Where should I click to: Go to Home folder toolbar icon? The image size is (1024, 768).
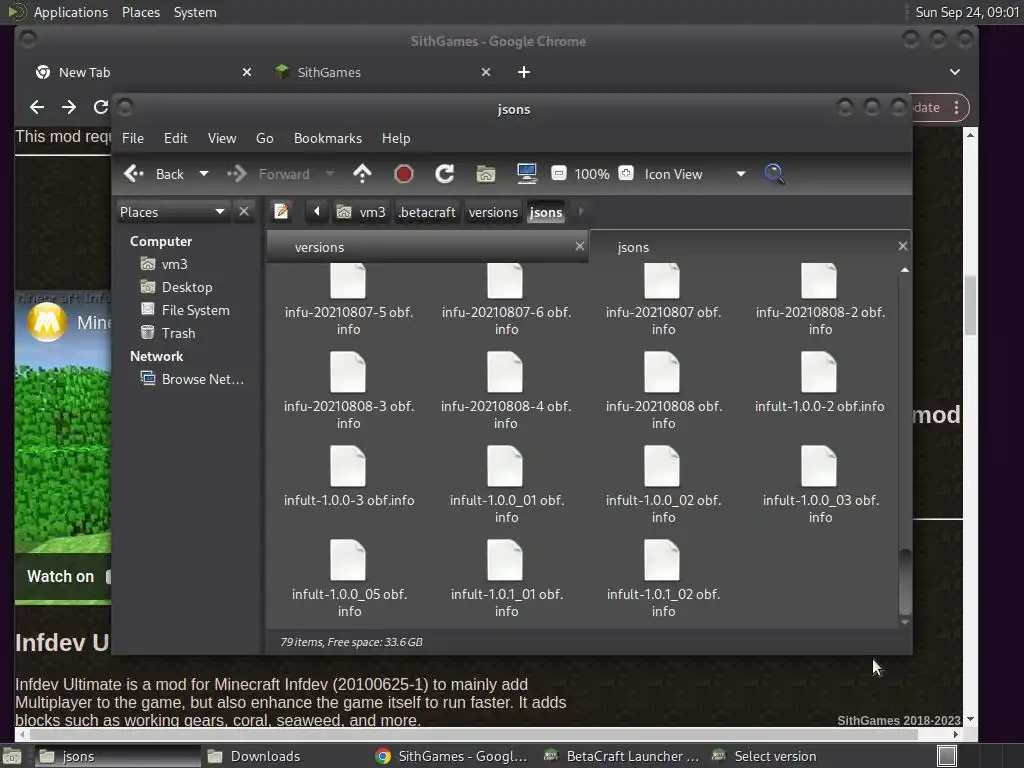(x=485, y=174)
